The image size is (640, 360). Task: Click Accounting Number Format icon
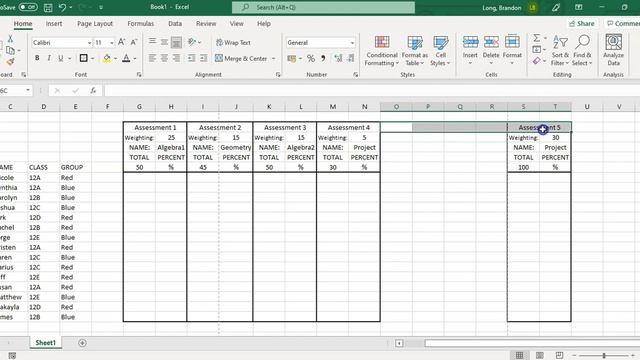291,58
